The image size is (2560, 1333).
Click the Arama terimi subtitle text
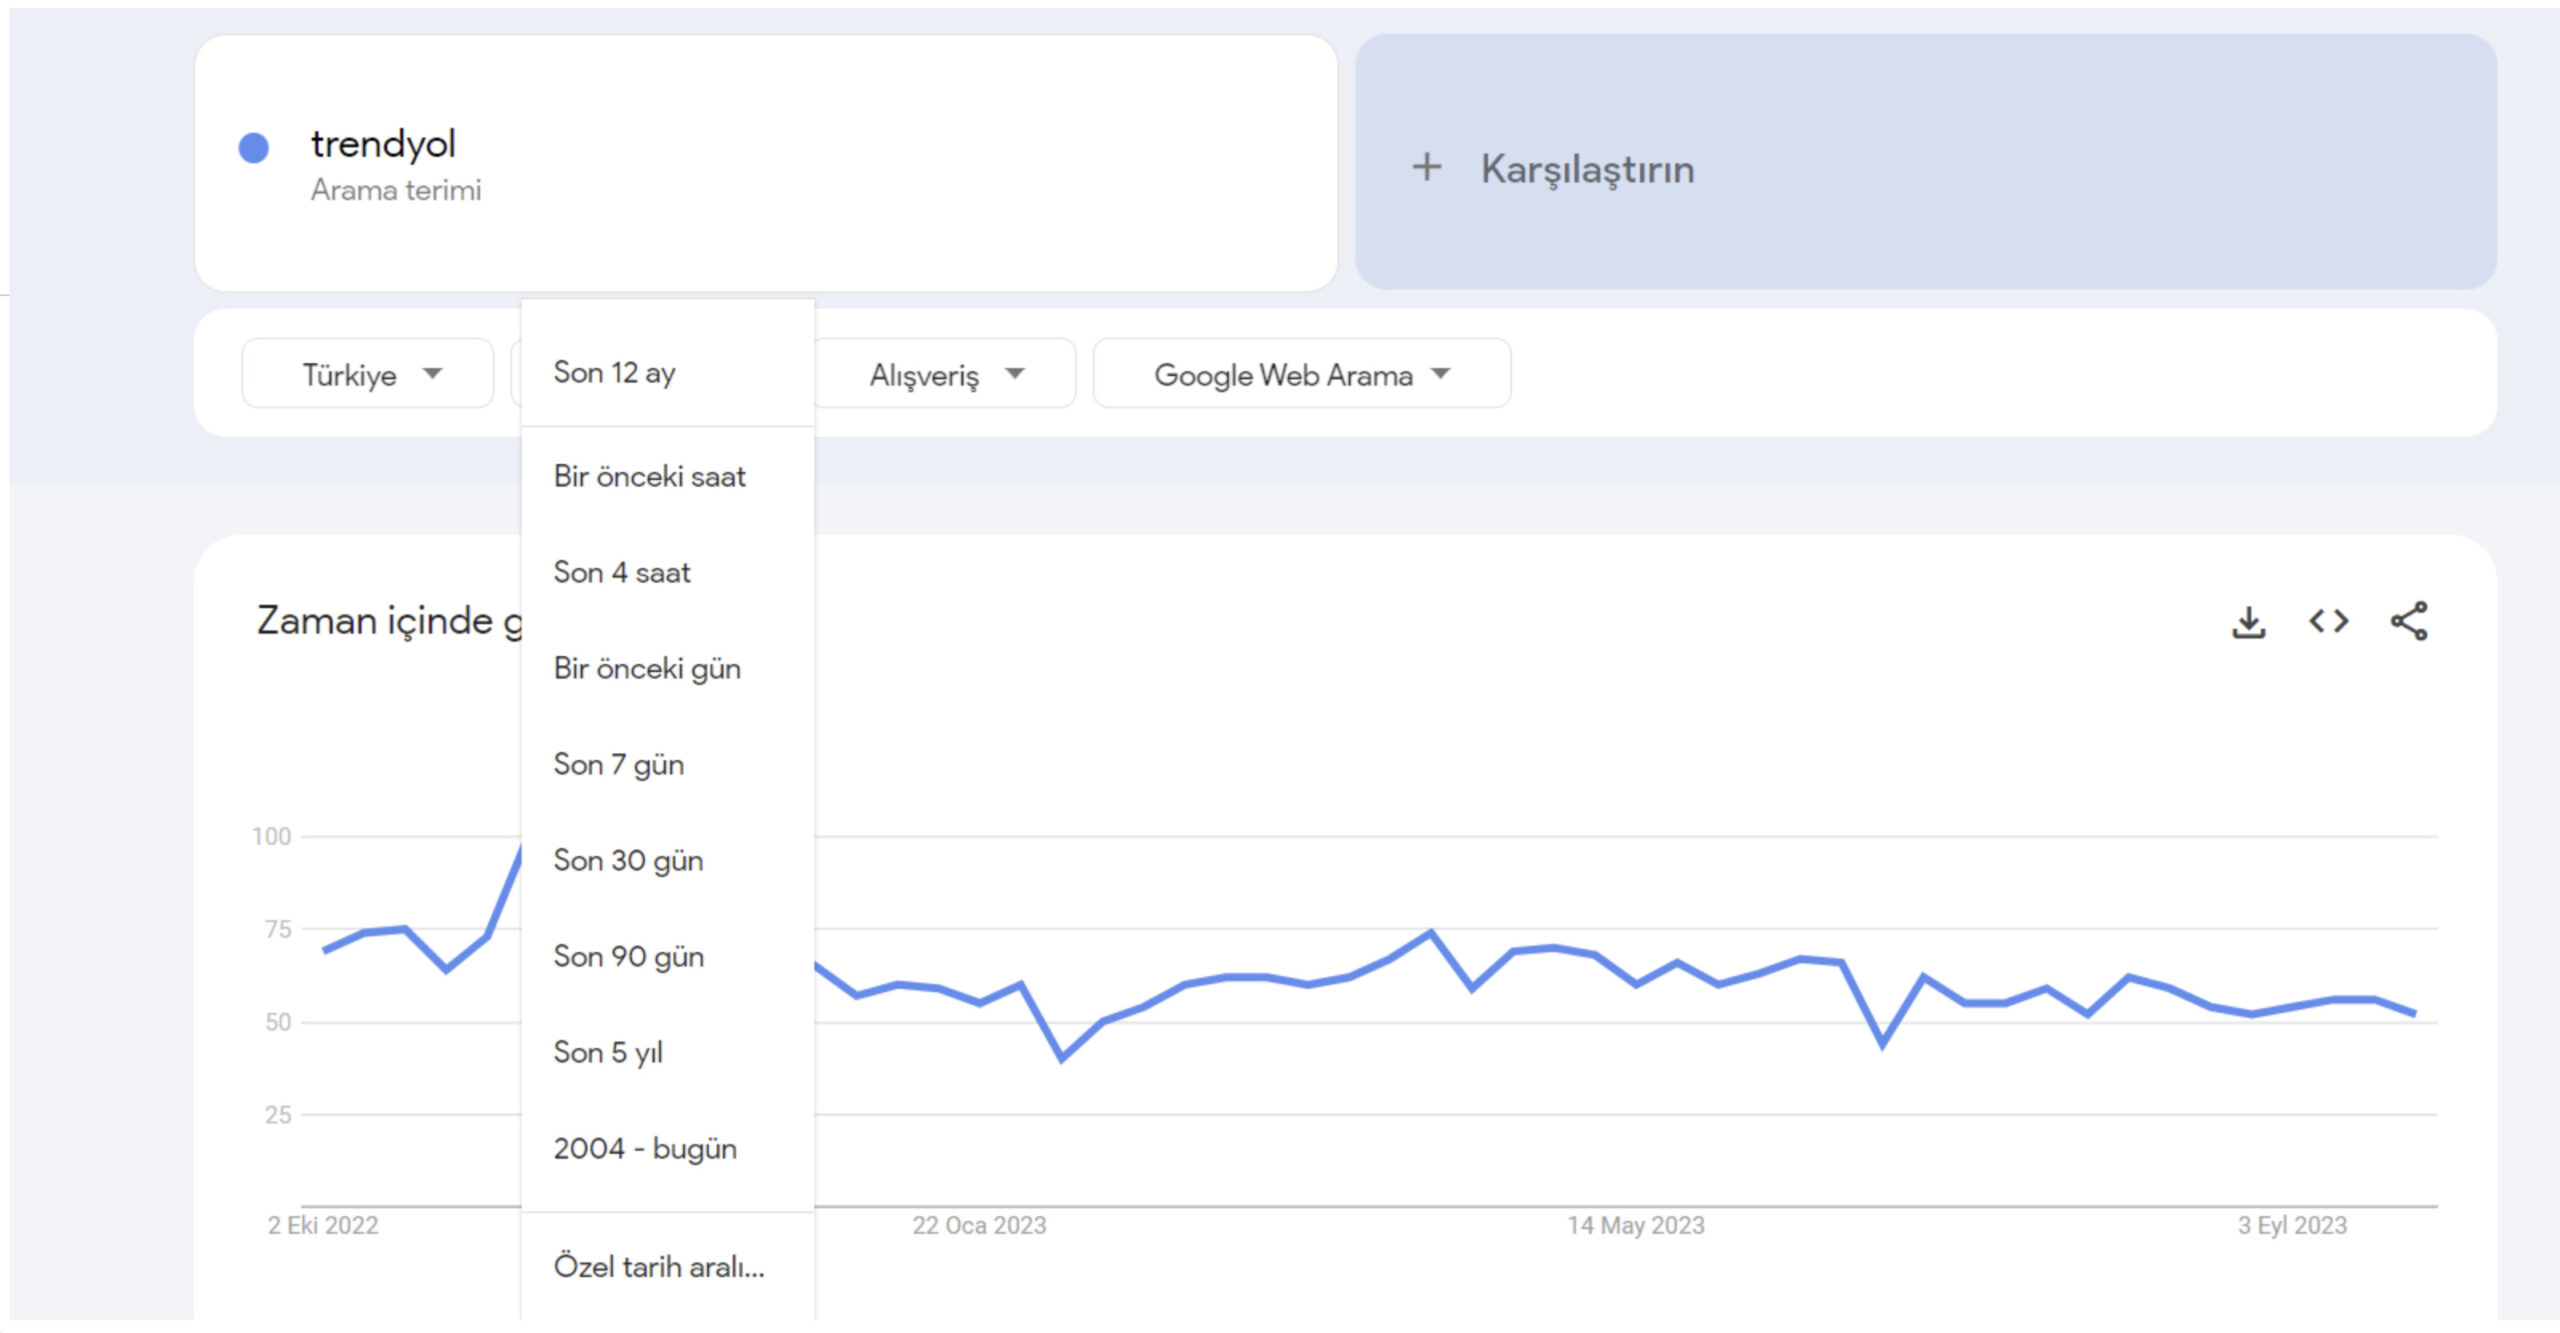point(396,189)
